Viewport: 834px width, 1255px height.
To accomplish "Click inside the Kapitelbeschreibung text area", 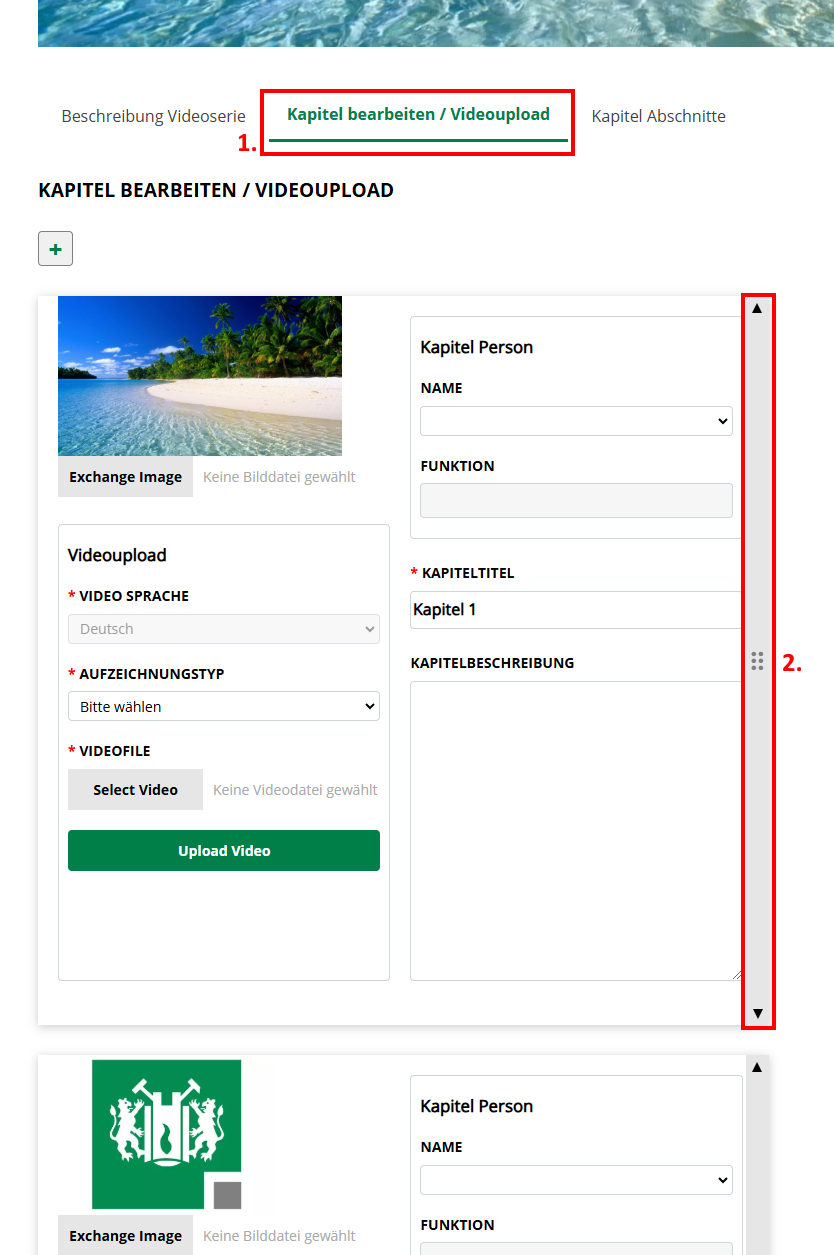I will [576, 831].
